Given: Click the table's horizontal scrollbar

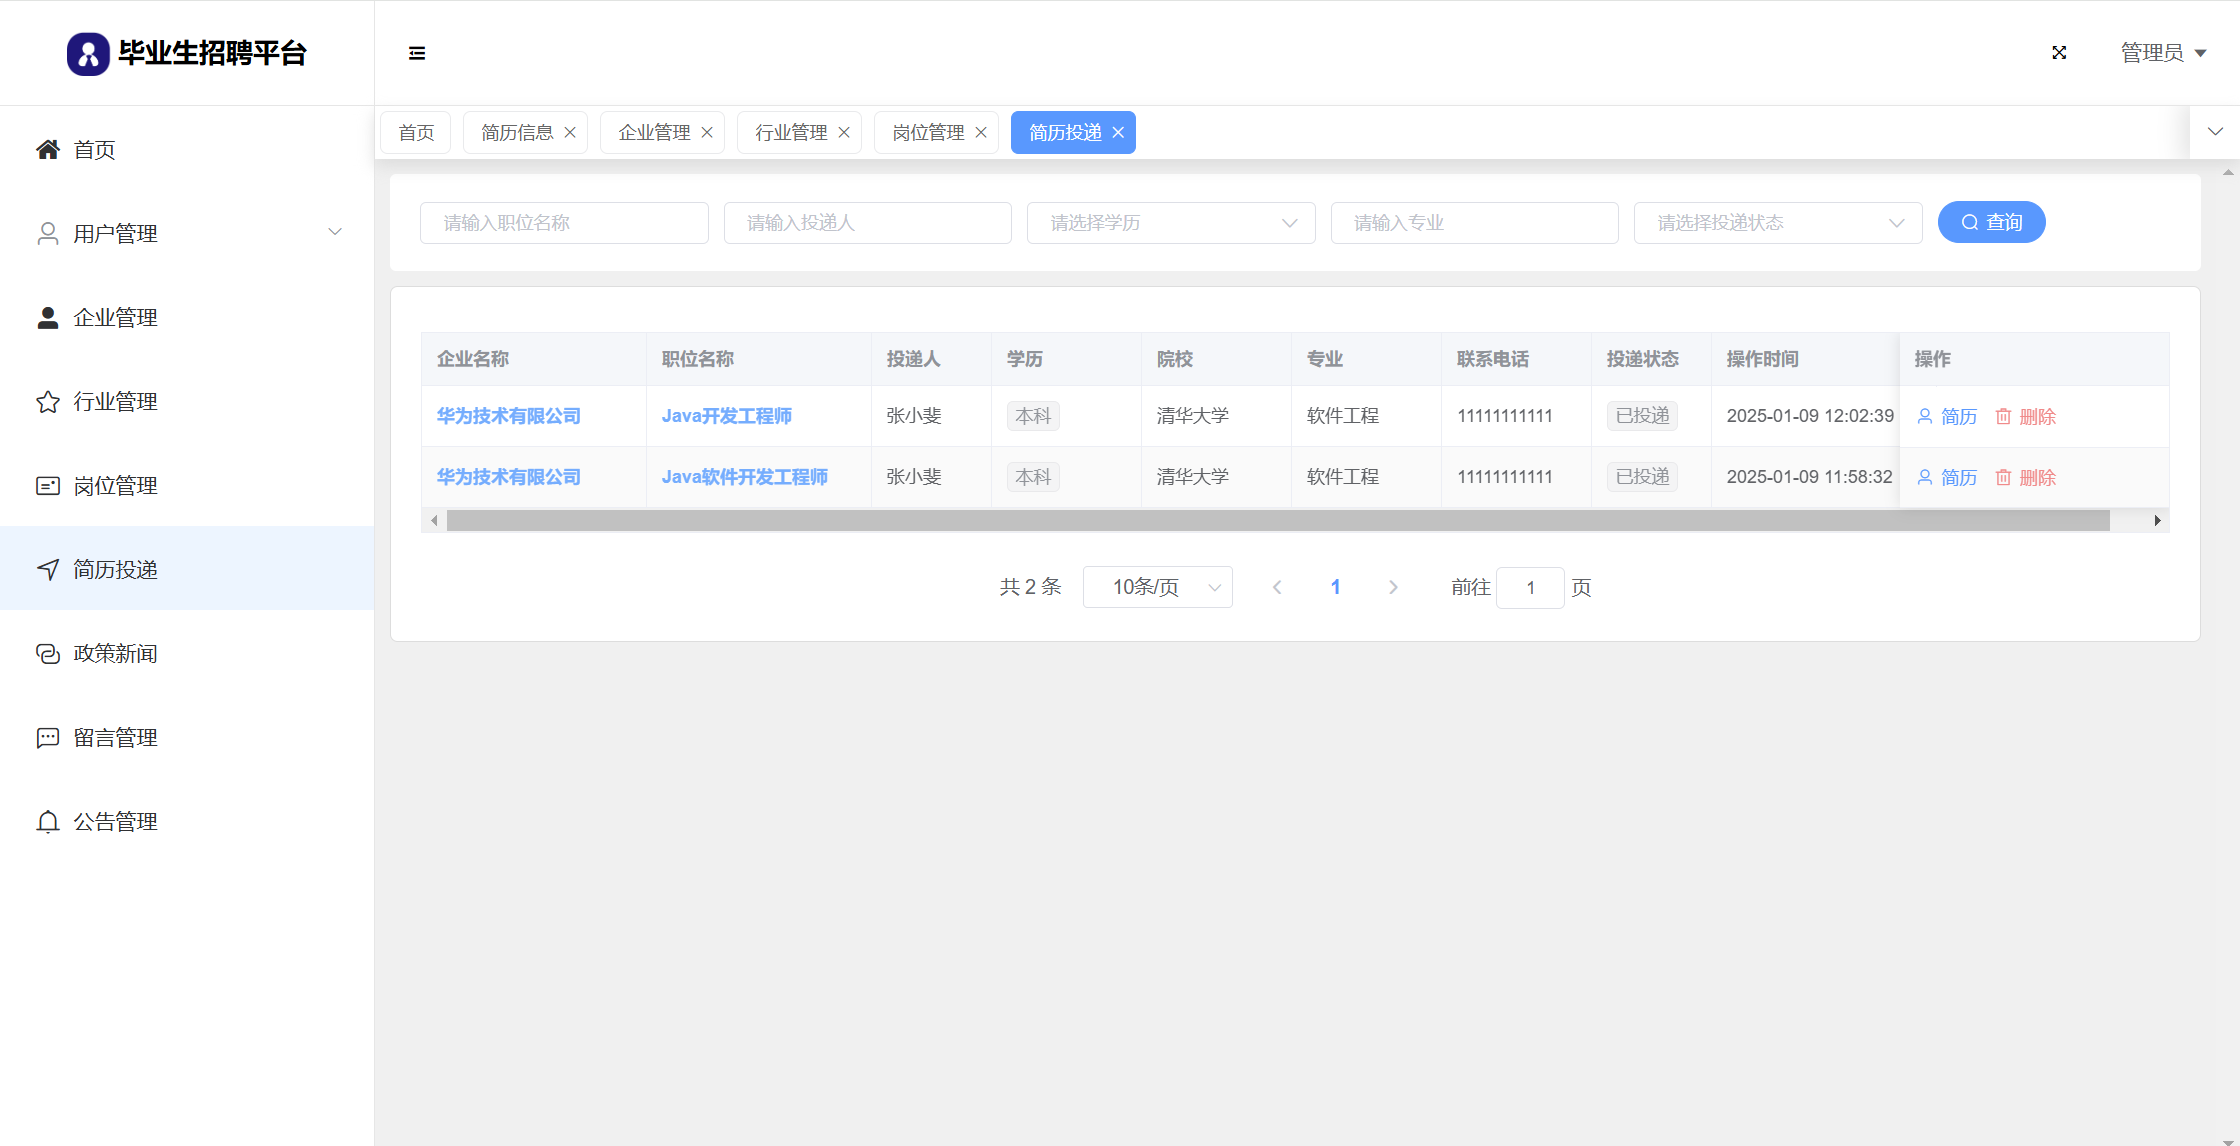Looking at the screenshot, I should (1277, 521).
